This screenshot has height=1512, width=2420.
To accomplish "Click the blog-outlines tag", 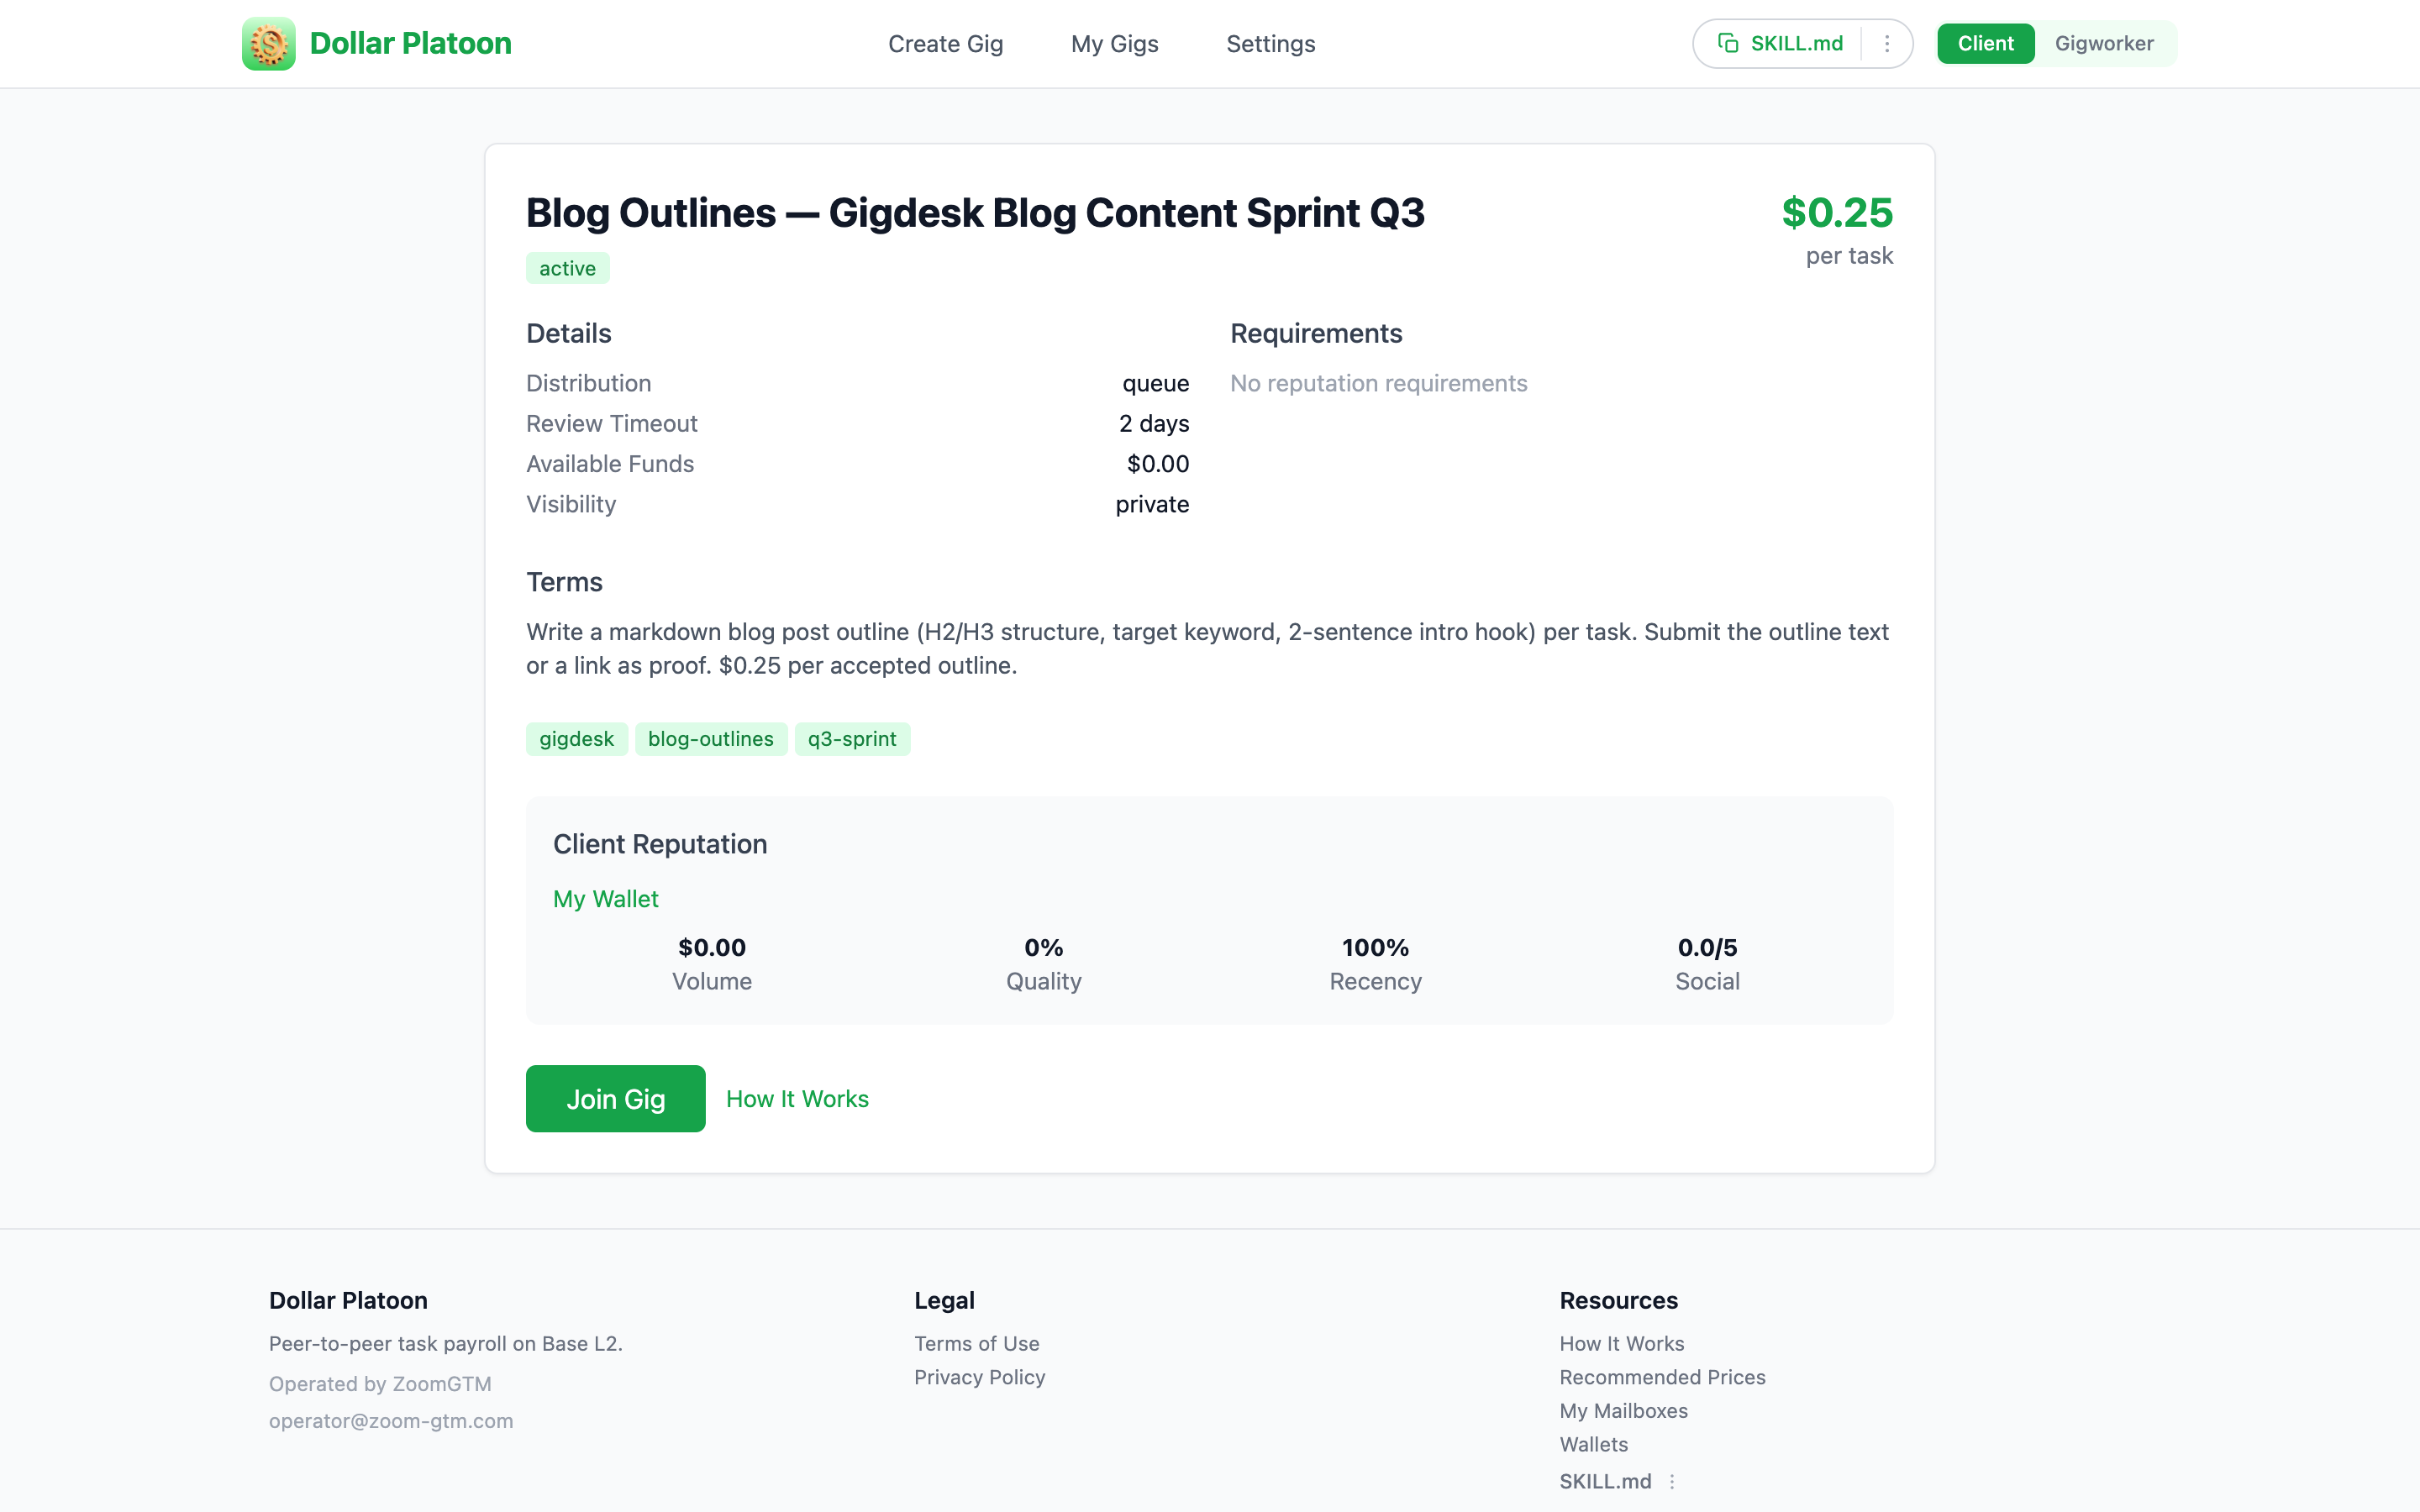I will pos(710,739).
